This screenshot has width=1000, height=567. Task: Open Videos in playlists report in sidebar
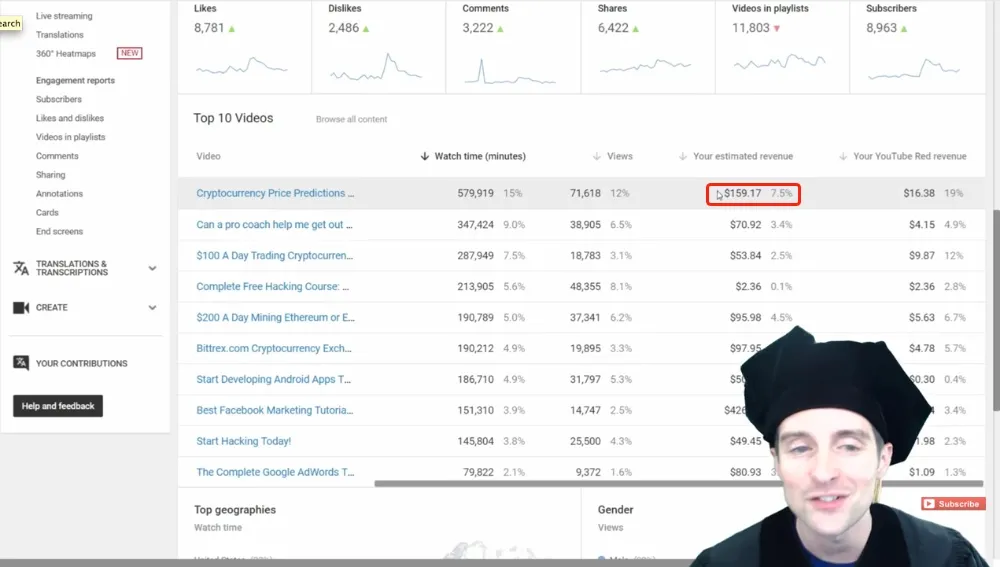coord(70,137)
